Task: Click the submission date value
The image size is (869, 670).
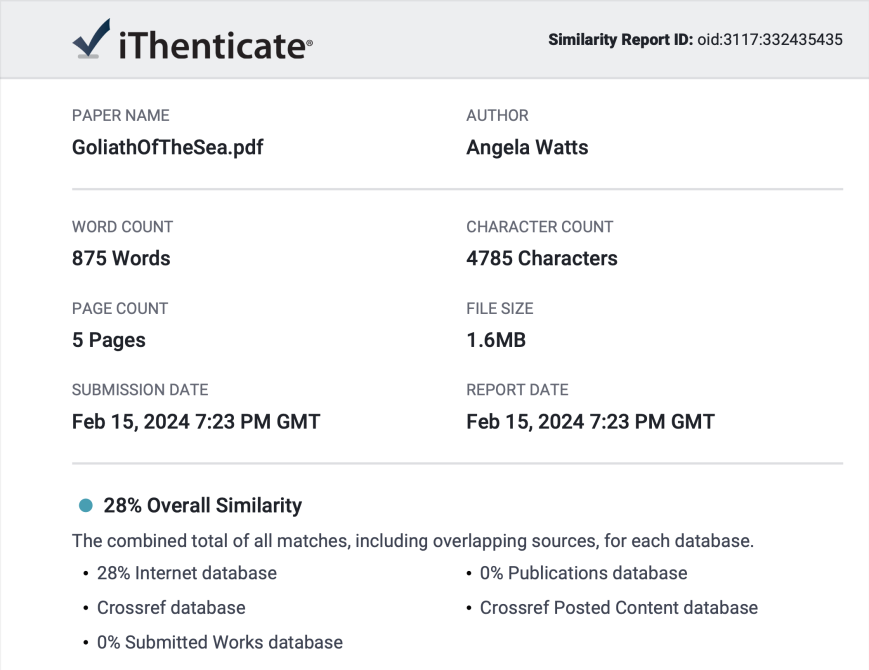Action: click(196, 422)
